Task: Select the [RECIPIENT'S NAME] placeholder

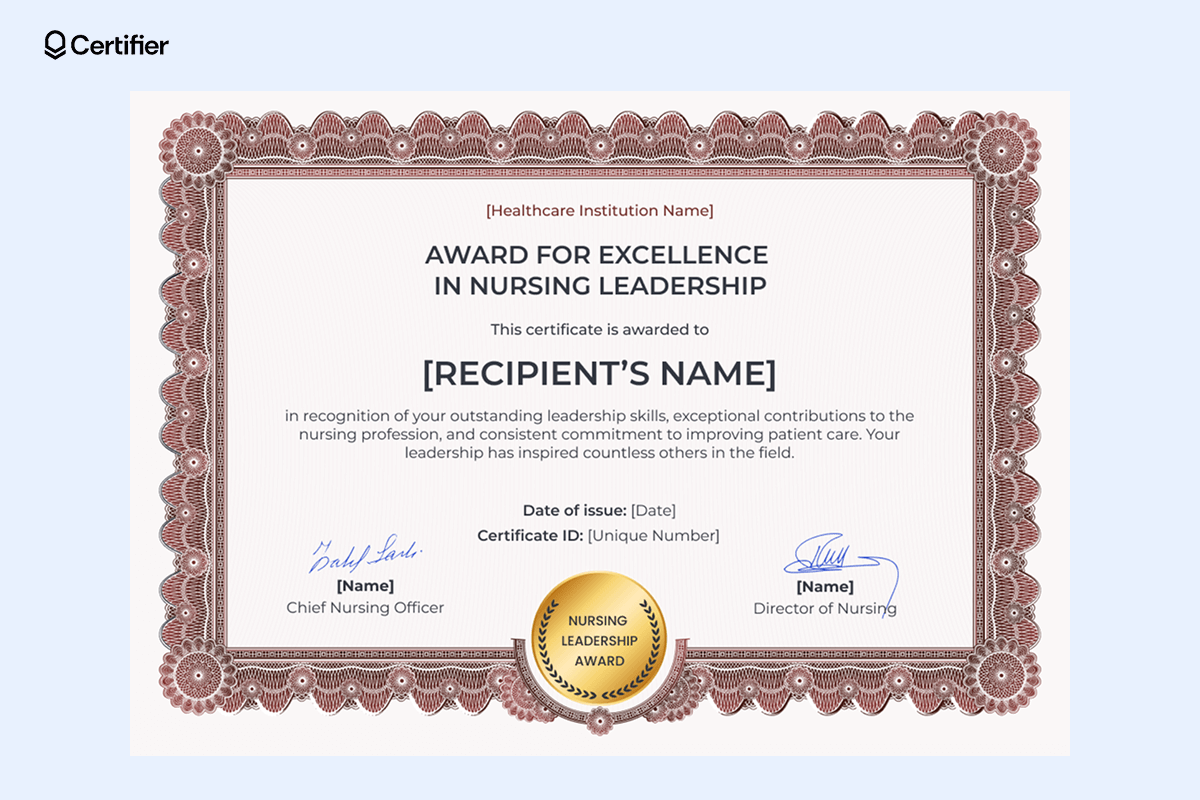Action: pos(600,374)
